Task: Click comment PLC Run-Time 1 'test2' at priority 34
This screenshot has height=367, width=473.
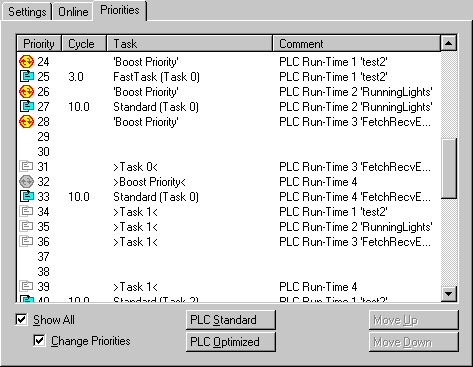Action: [333, 212]
